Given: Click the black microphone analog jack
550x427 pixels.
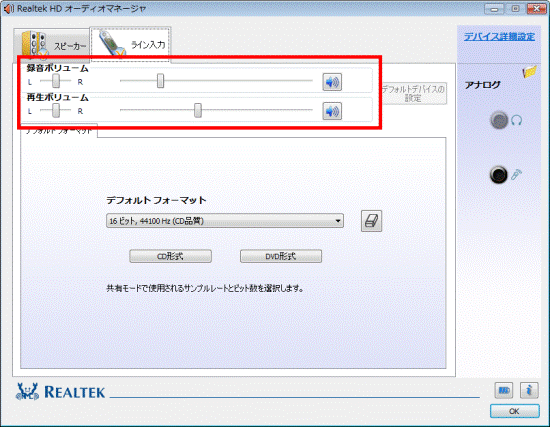Looking at the screenshot, I should click(498, 175).
